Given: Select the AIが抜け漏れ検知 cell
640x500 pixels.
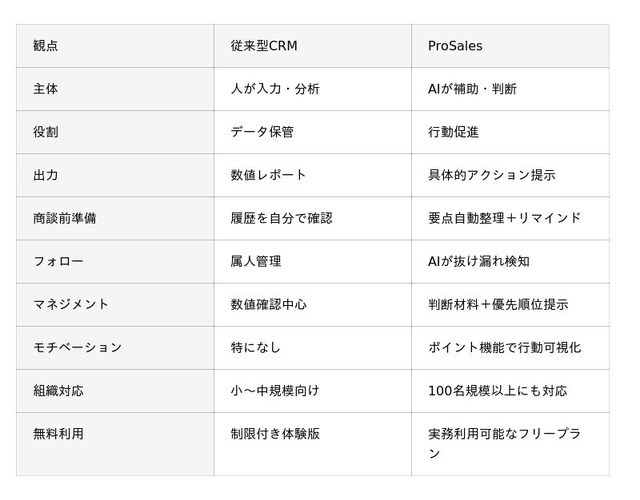Looking at the screenshot, I should 478,261.
